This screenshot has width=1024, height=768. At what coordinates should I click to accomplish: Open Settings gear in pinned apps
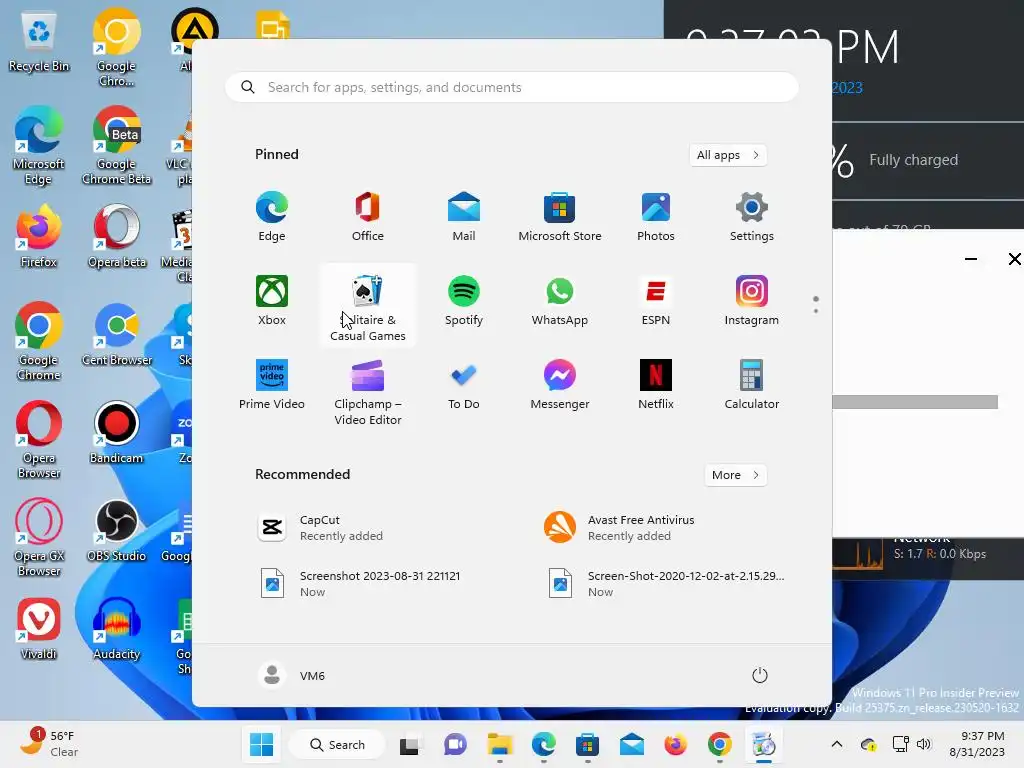752,217
